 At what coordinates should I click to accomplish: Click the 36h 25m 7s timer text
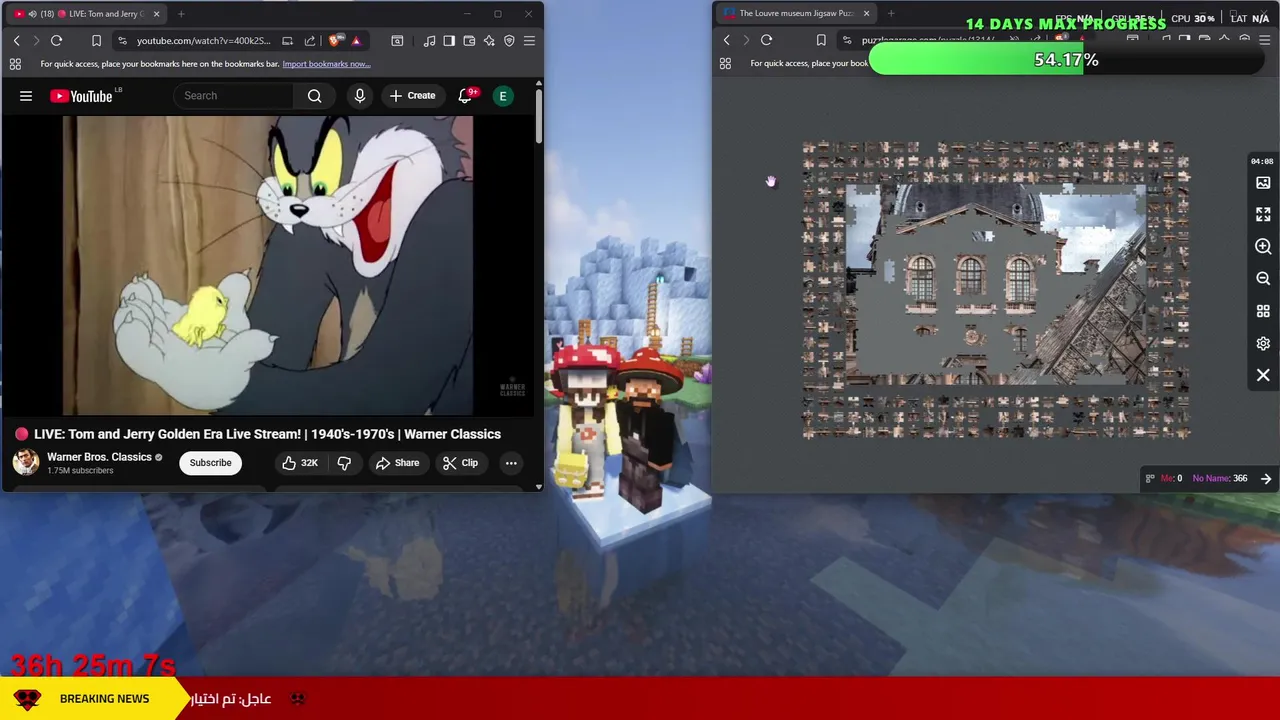[x=93, y=665]
